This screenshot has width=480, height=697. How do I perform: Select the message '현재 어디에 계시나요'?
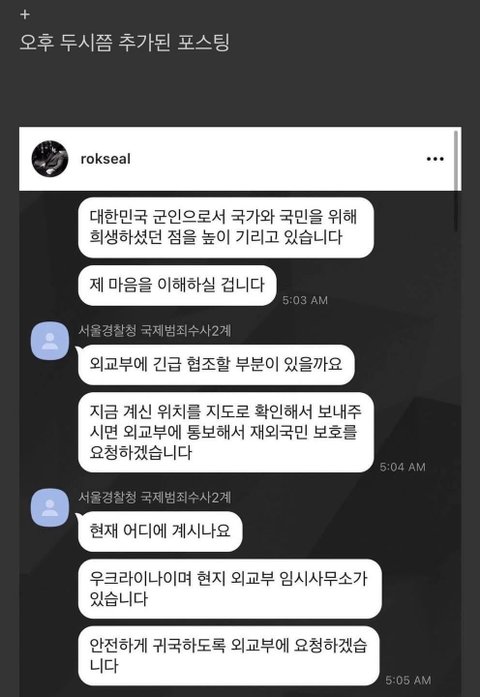[160, 531]
